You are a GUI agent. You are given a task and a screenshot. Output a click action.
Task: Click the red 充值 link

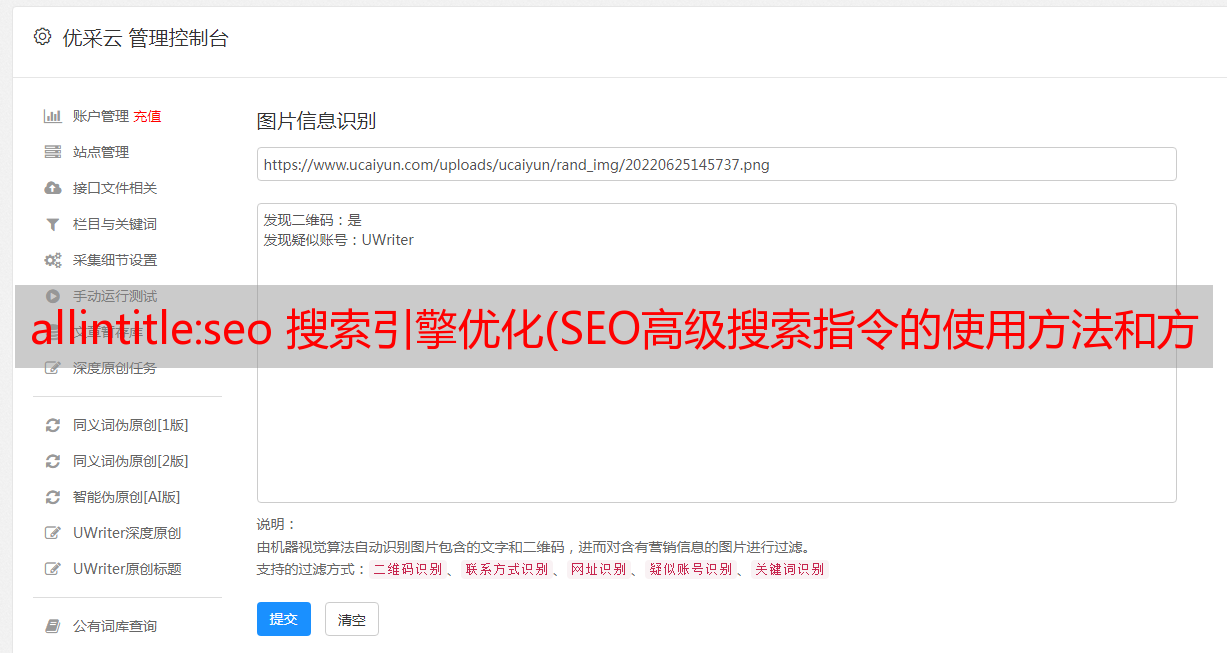[x=147, y=116]
